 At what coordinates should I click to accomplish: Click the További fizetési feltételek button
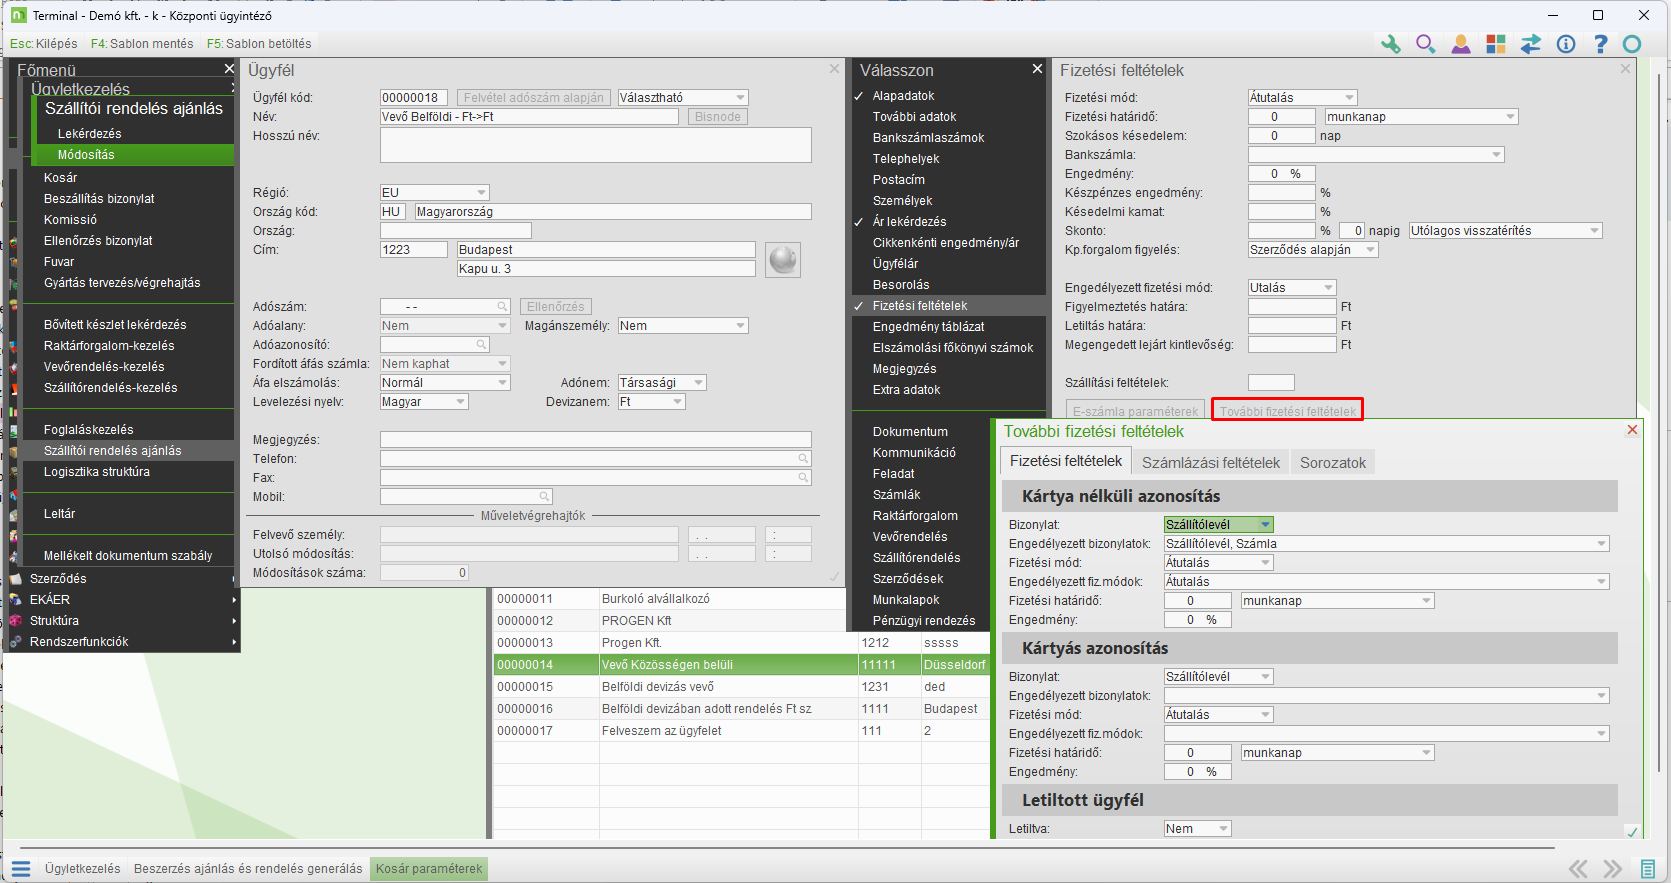pyautogui.click(x=1287, y=411)
